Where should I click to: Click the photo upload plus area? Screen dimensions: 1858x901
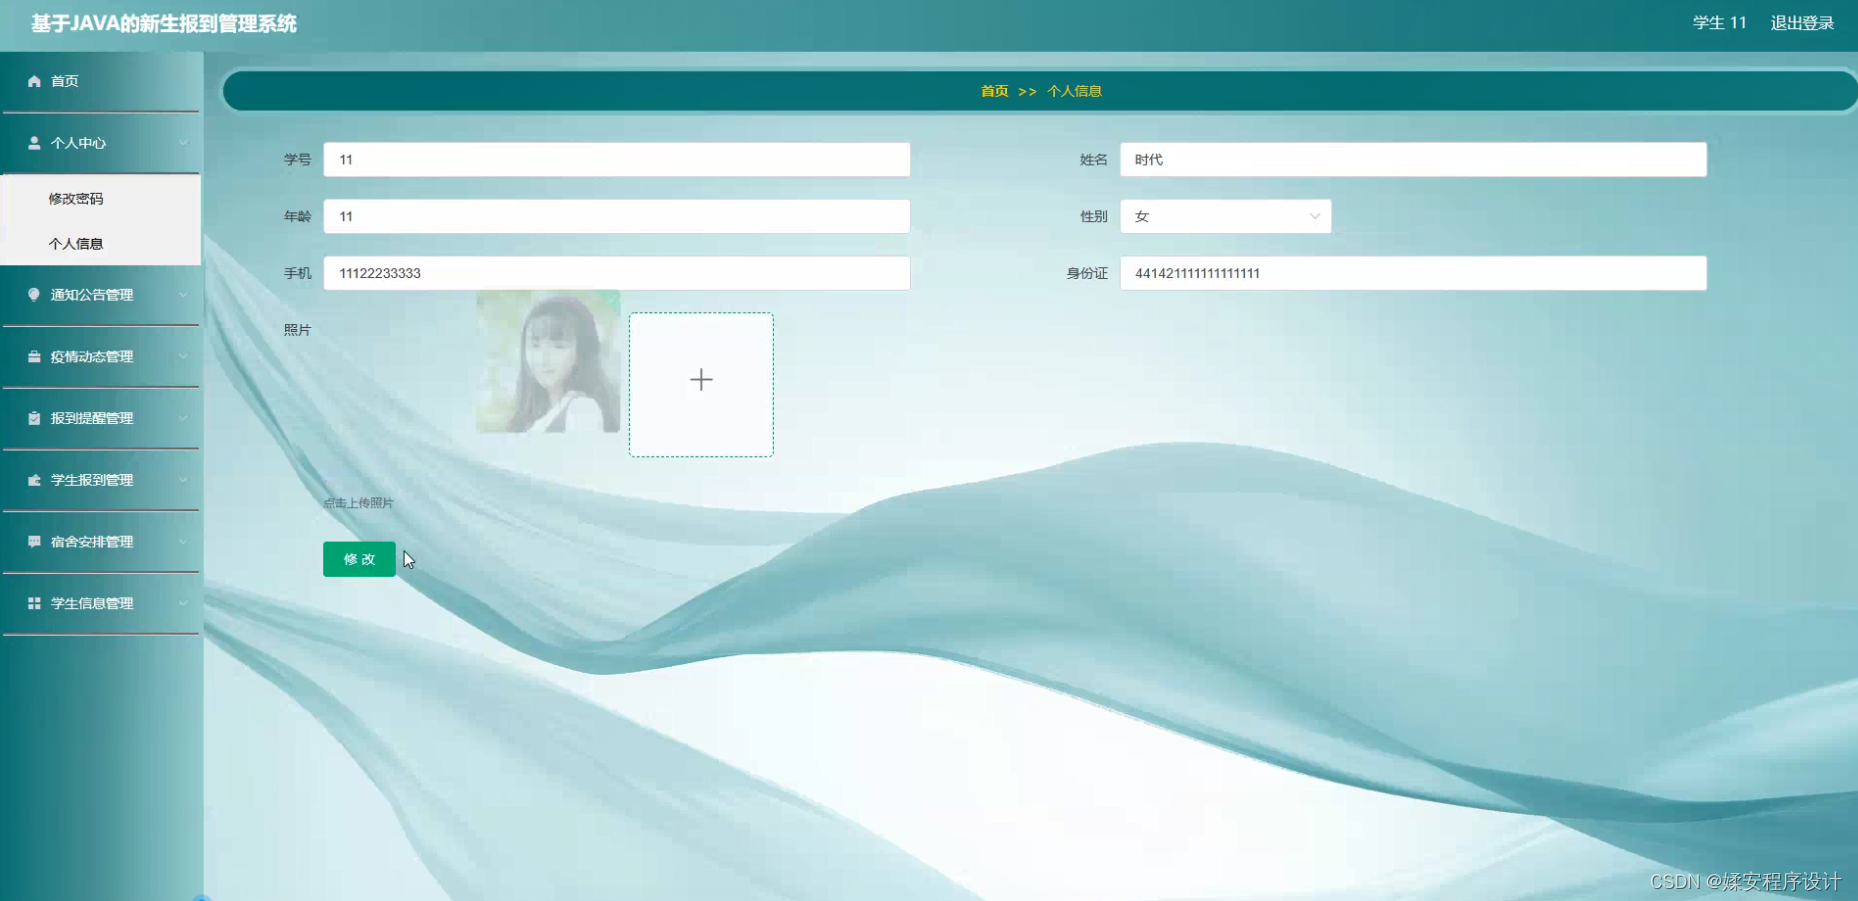pos(700,384)
